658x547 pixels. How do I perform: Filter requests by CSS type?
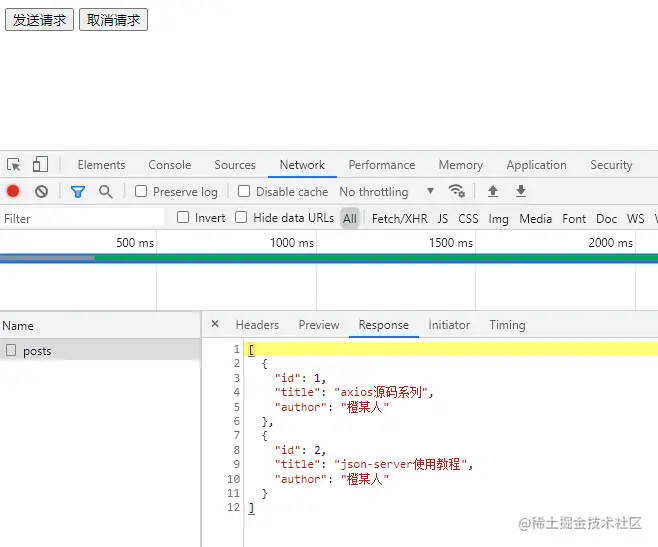pos(468,219)
